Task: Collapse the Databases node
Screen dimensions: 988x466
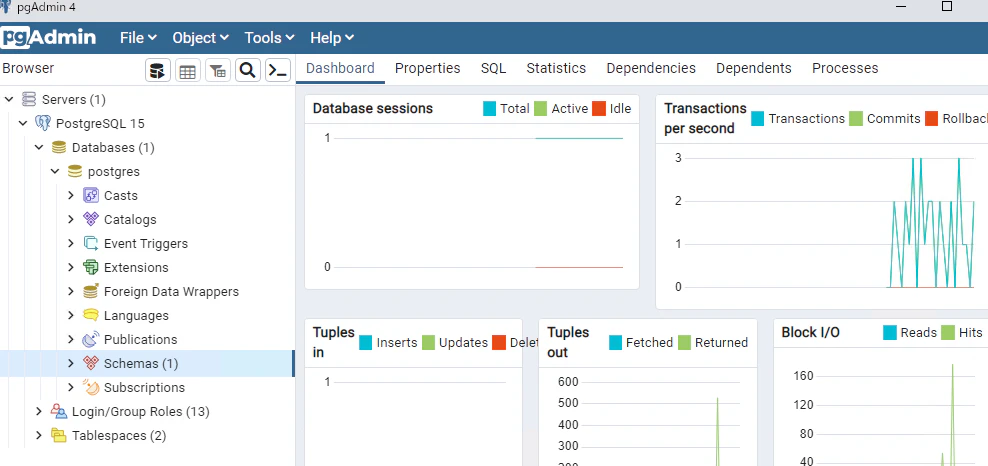Action: [39, 147]
